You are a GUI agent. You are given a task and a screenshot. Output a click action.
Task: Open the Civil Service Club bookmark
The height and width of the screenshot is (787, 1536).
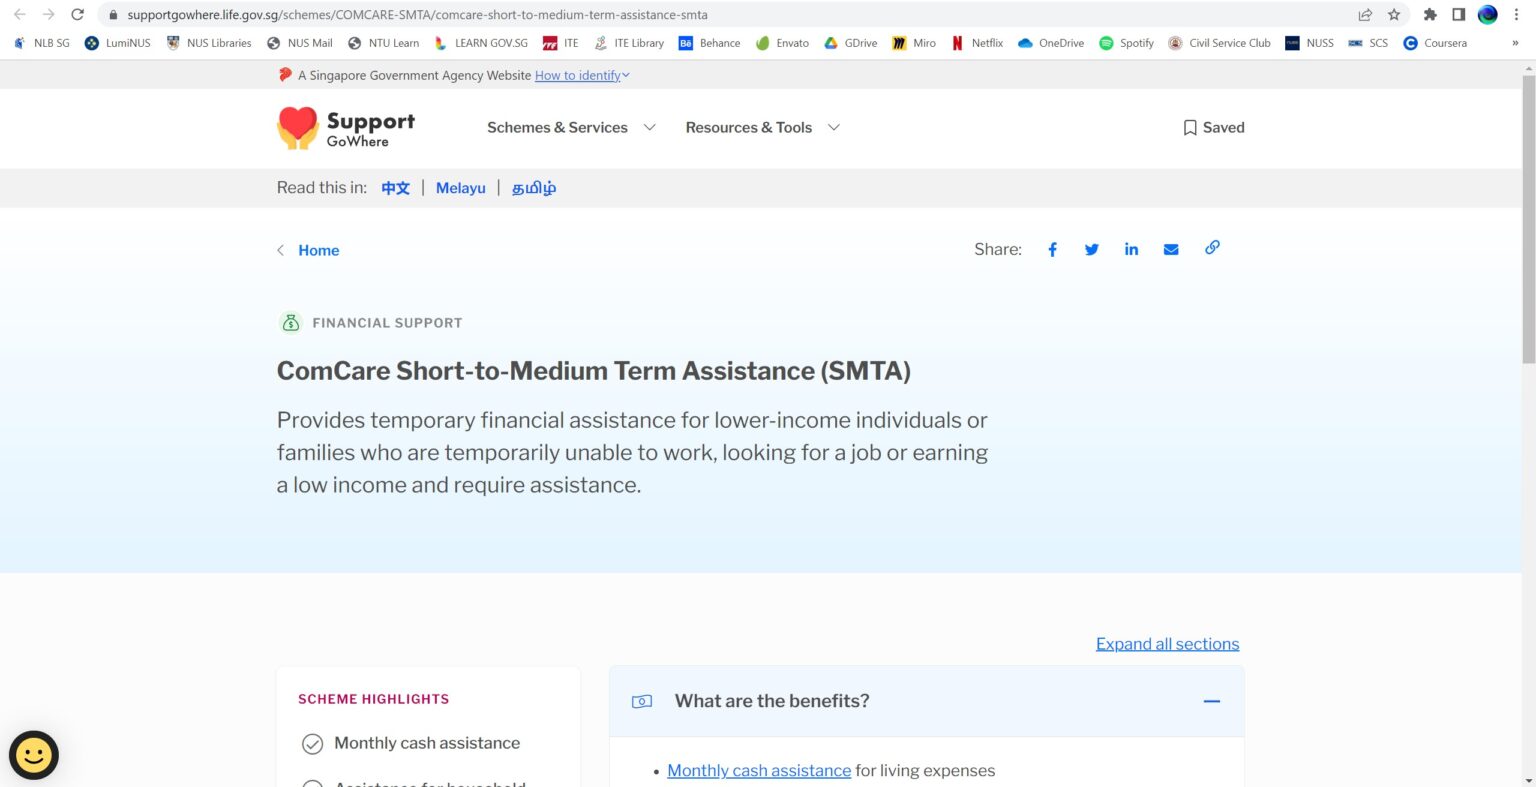pyautogui.click(x=1219, y=43)
